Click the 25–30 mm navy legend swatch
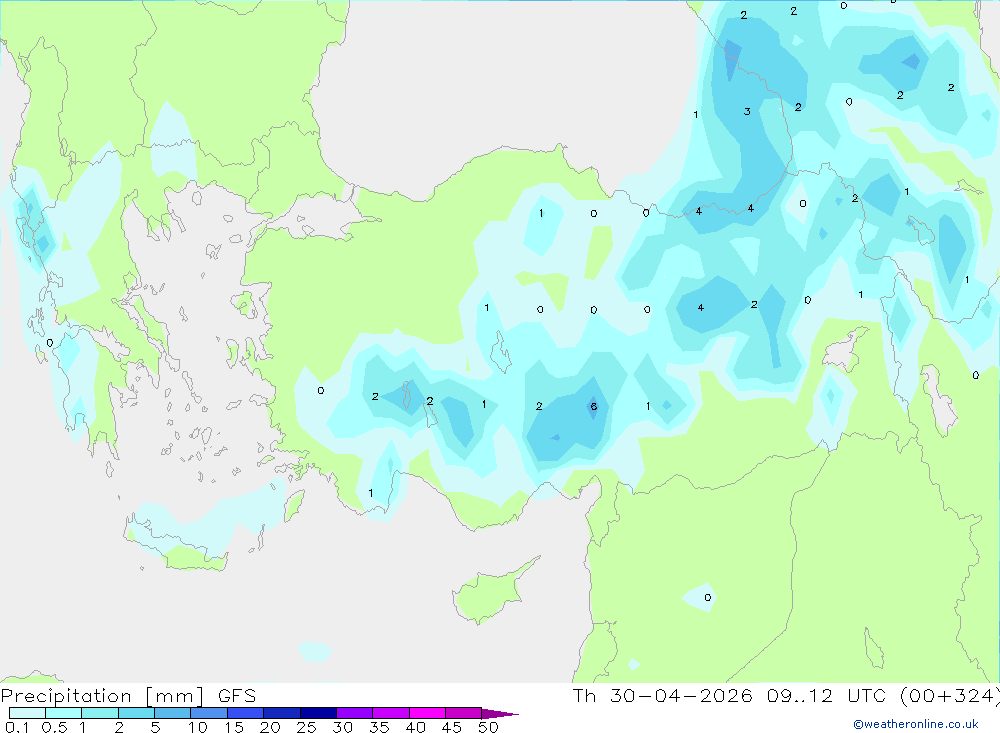The width and height of the screenshot is (1000, 733). coord(318,713)
